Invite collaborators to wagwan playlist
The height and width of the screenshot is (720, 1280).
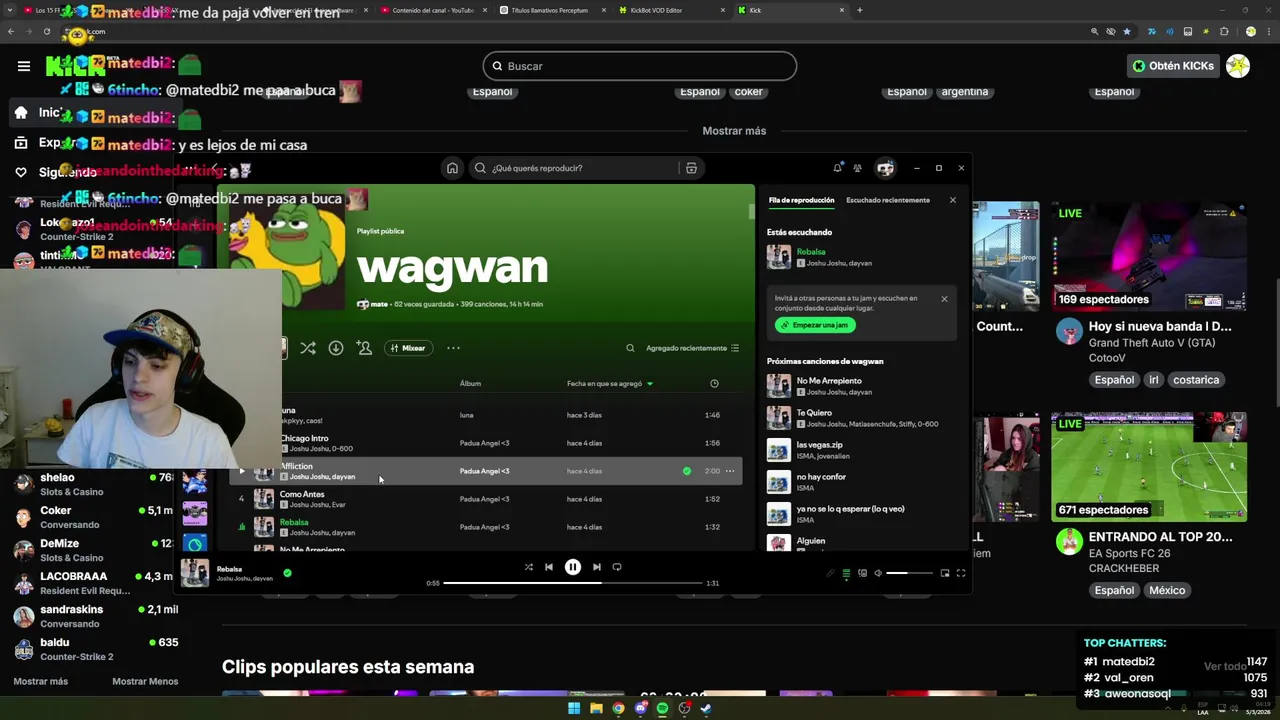click(364, 348)
